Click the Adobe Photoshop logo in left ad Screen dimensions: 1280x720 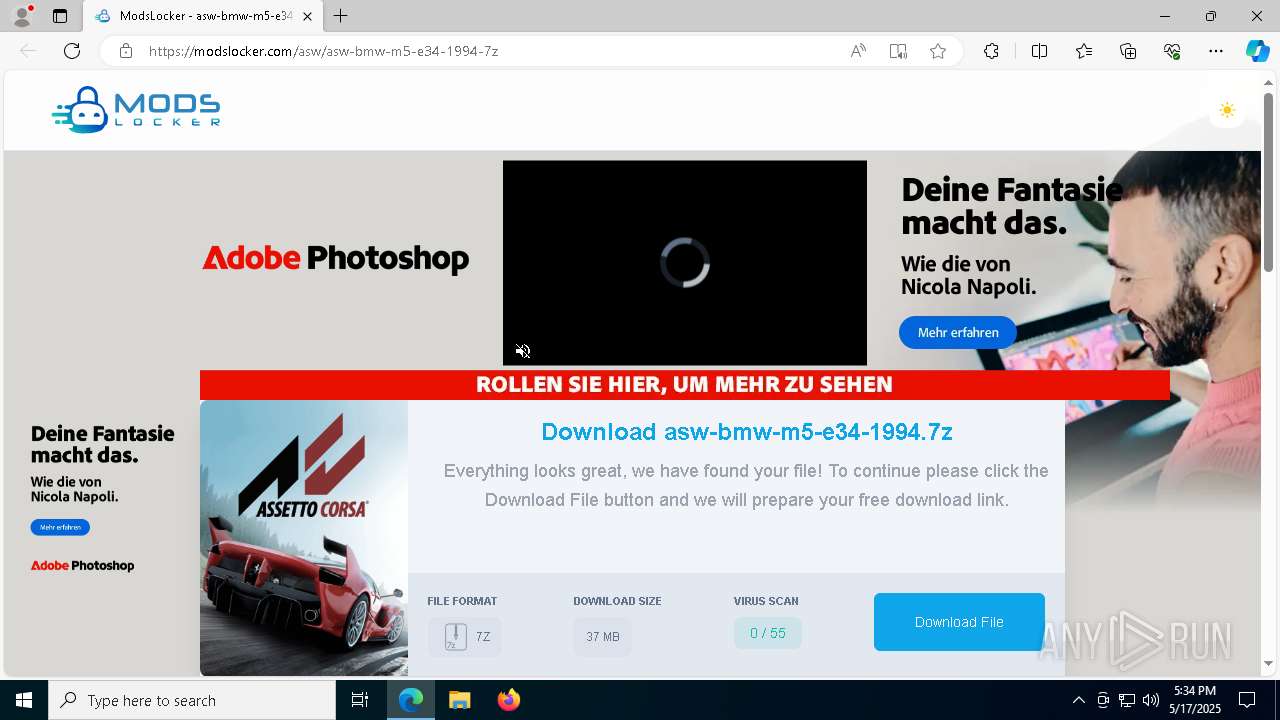pyautogui.click(x=82, y=566)
